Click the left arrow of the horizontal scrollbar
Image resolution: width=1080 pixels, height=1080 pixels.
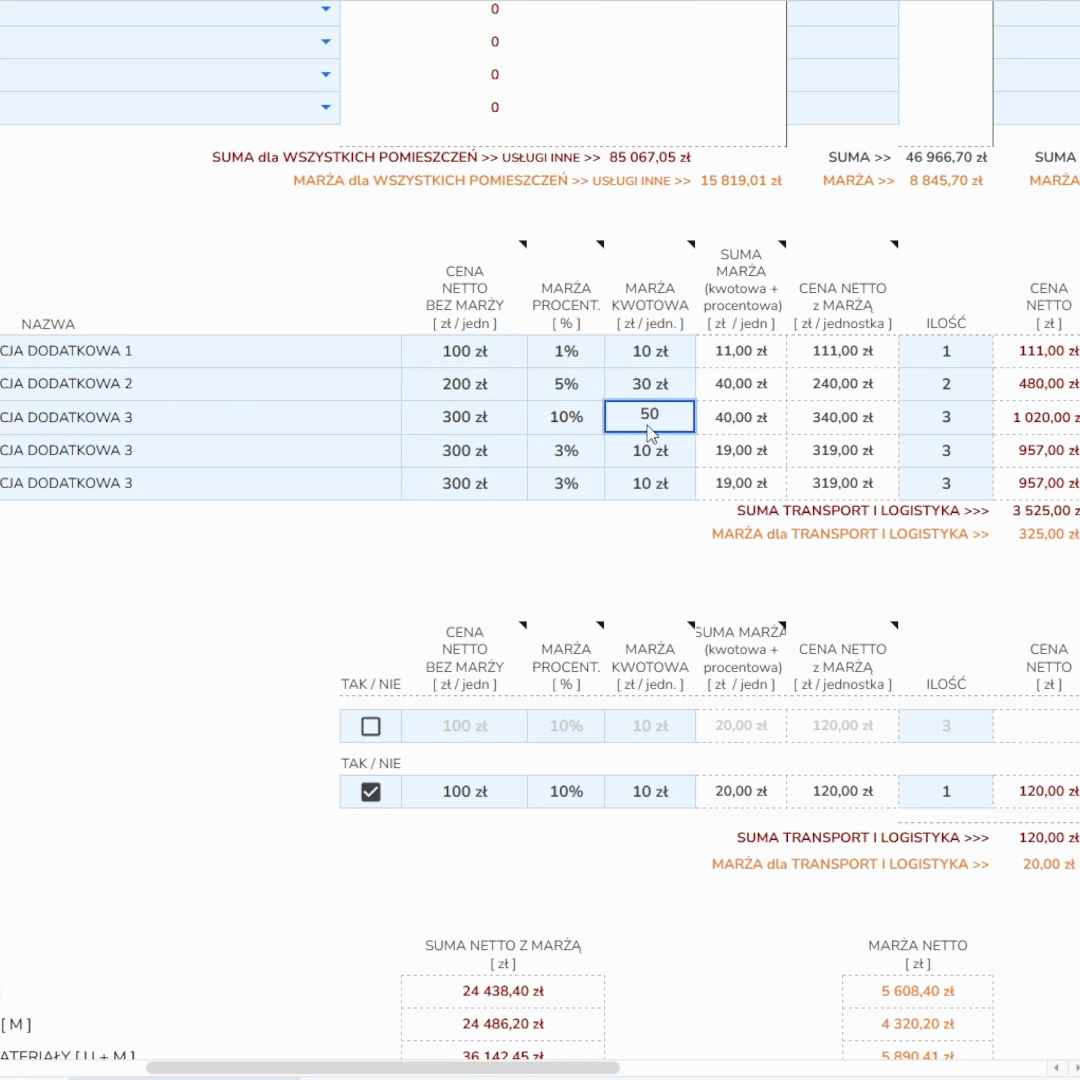[x=1054, y=1067]
